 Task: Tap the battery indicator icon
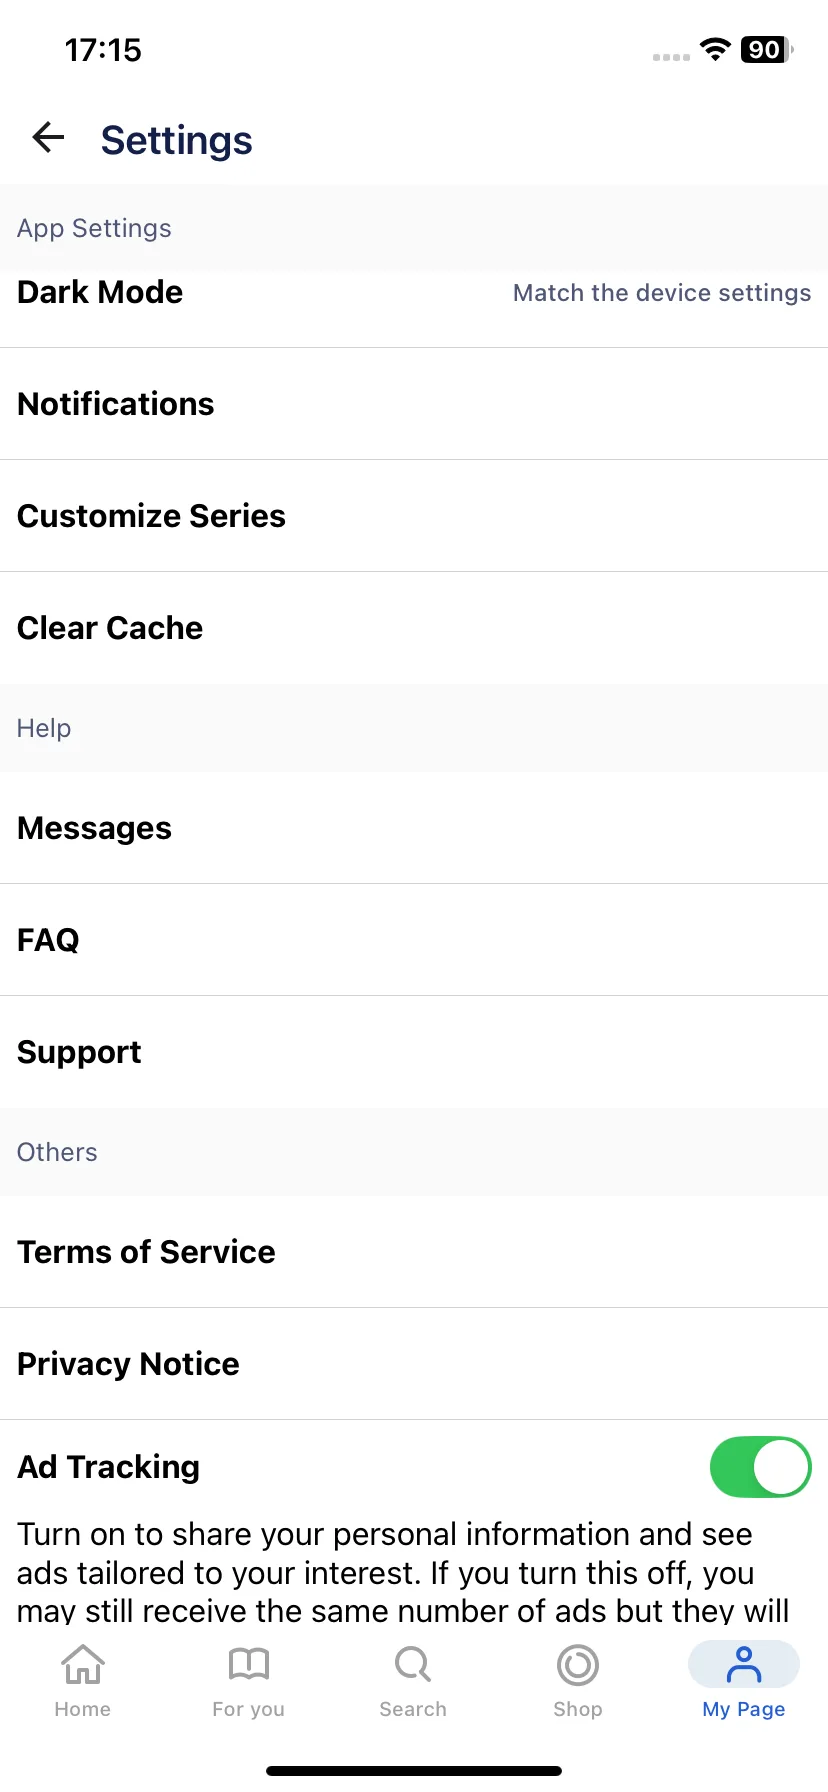coord(767,49)
